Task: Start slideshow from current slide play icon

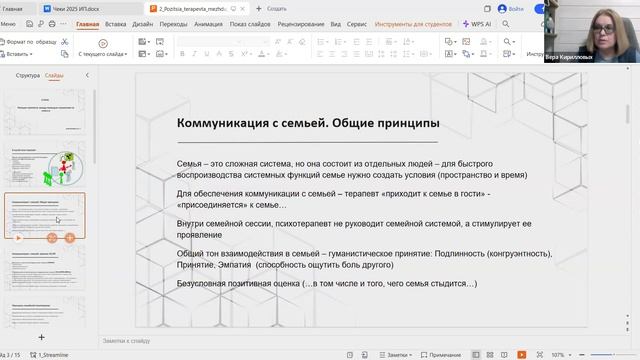Action: [x=103, y=43]
